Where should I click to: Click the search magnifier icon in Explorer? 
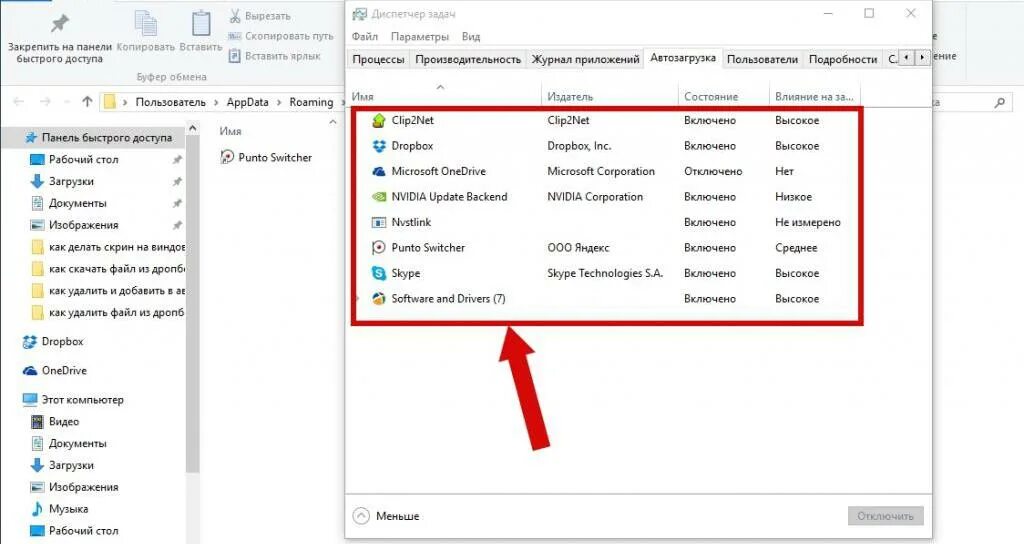coord(1000,103)
